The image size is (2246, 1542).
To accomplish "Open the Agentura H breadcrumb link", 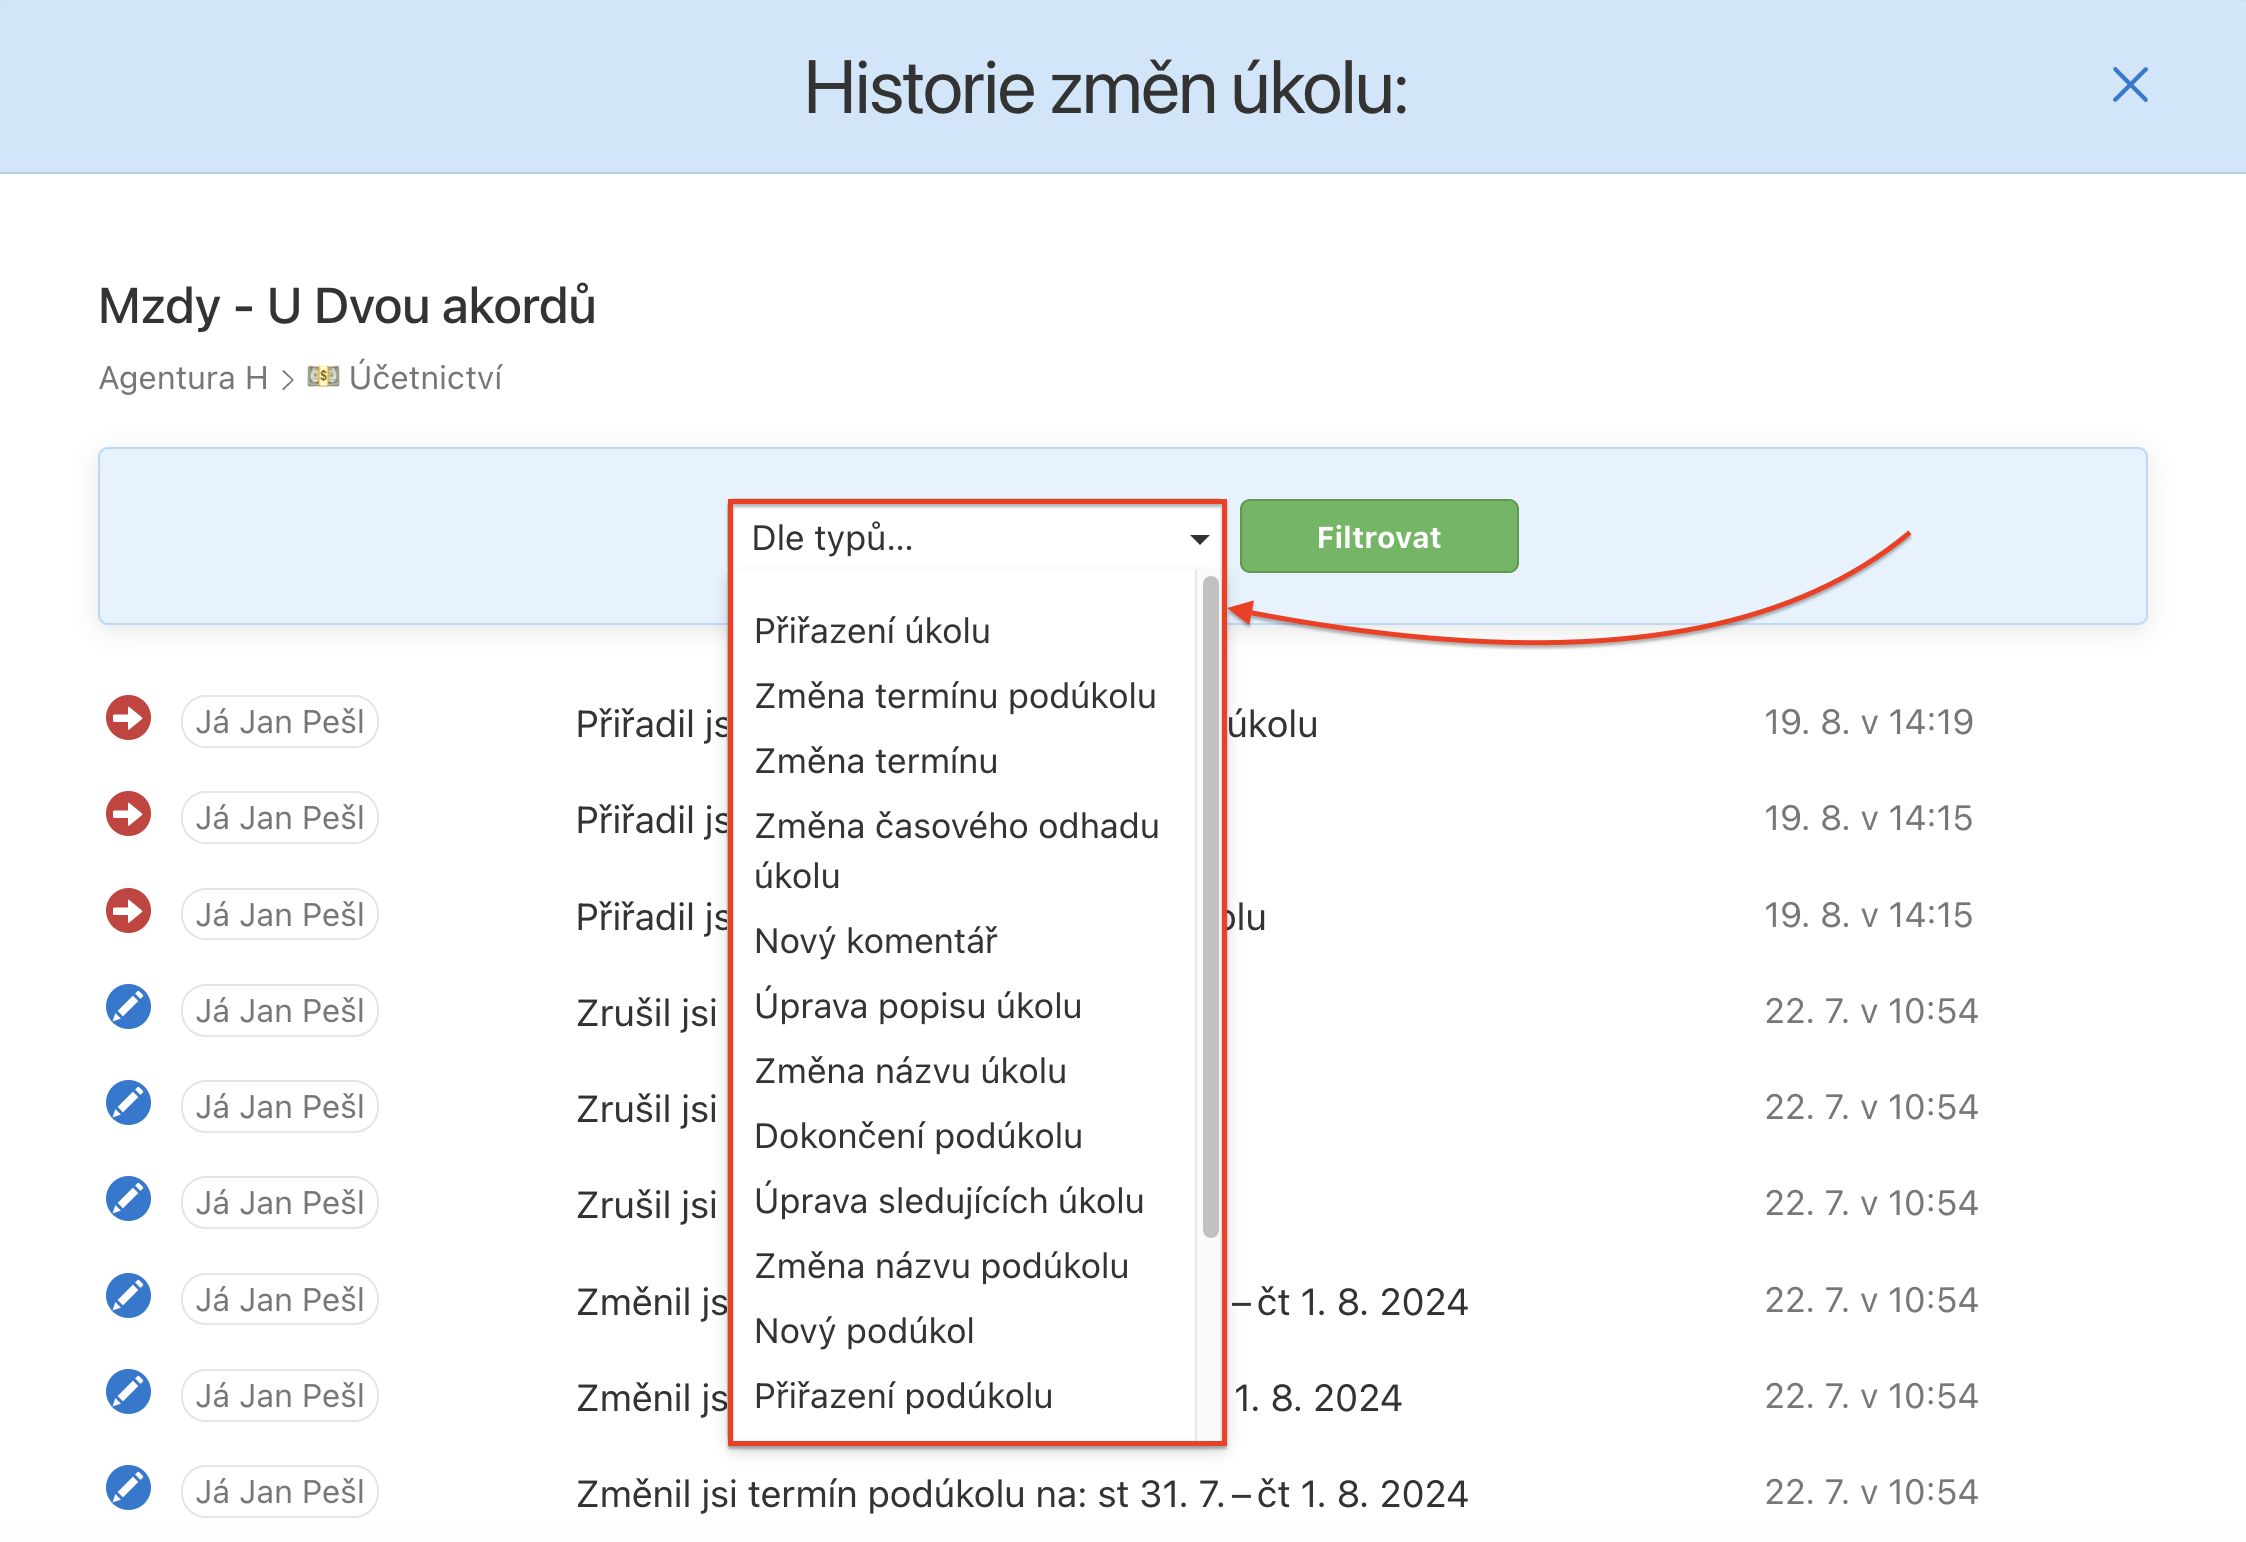I will click(183, 378).
